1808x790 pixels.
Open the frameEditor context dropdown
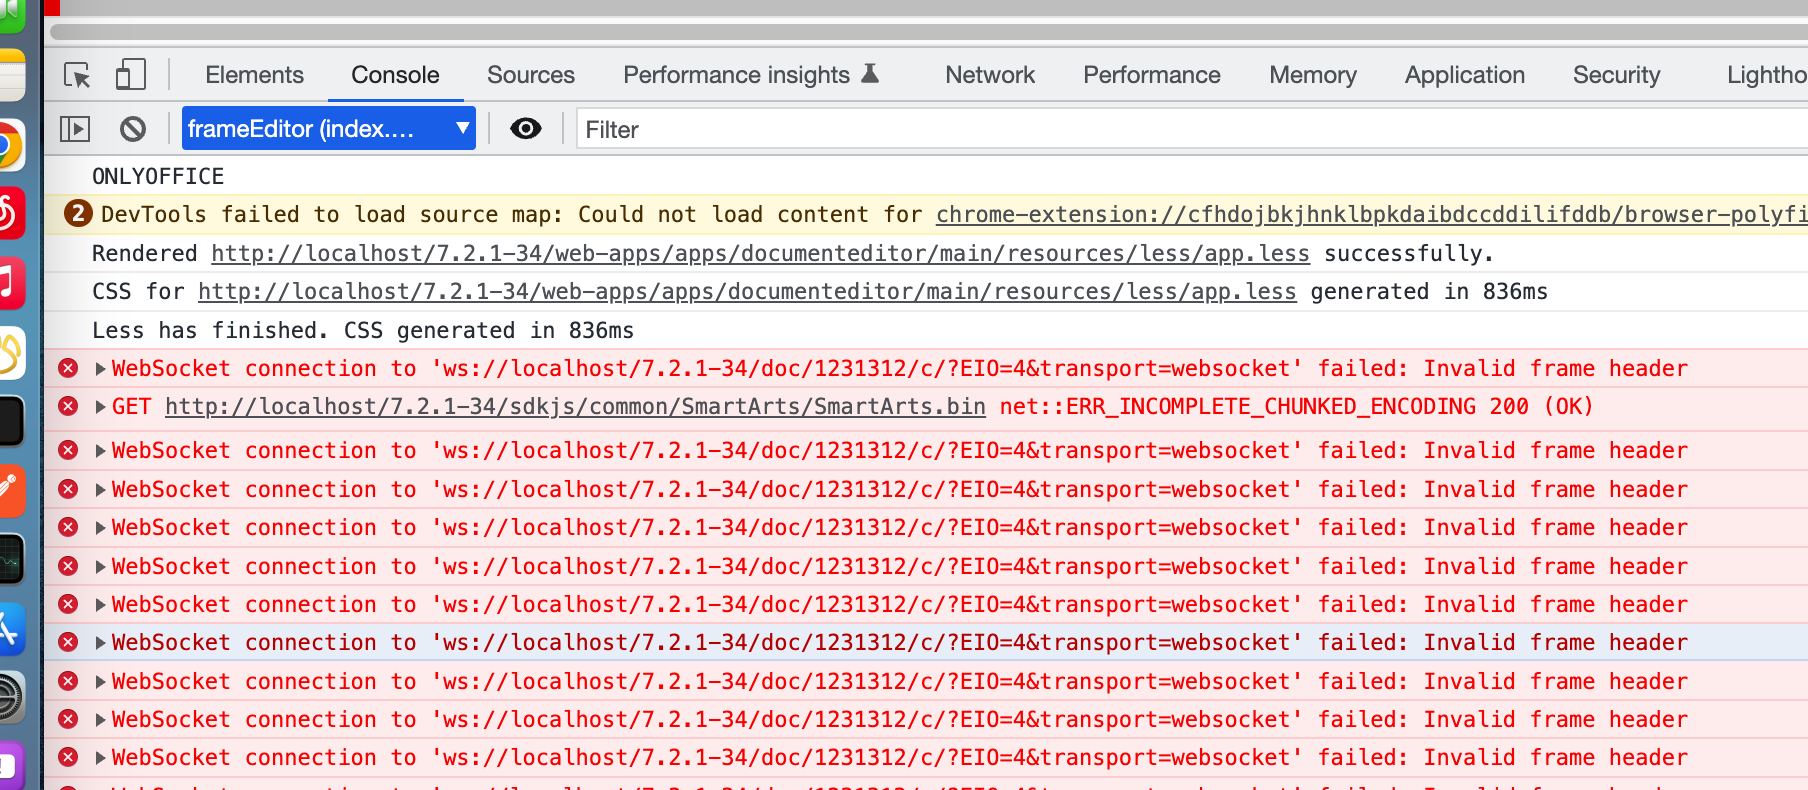point(329,128)
